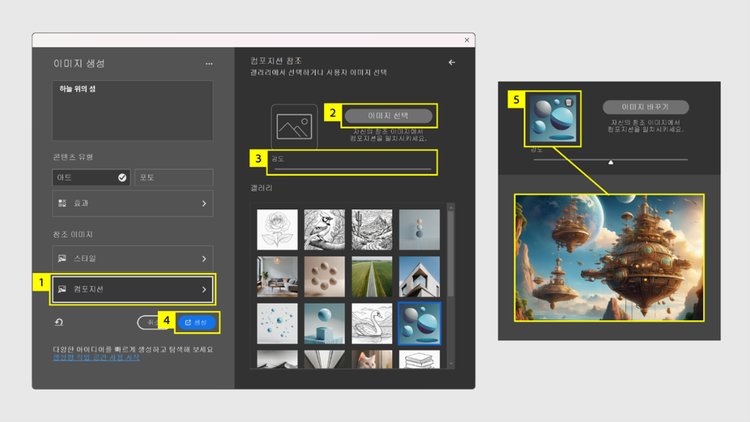
Task: Click the 이미지 바꾸기 change image button
Action: pyautogui.click(x=646, y=107)
